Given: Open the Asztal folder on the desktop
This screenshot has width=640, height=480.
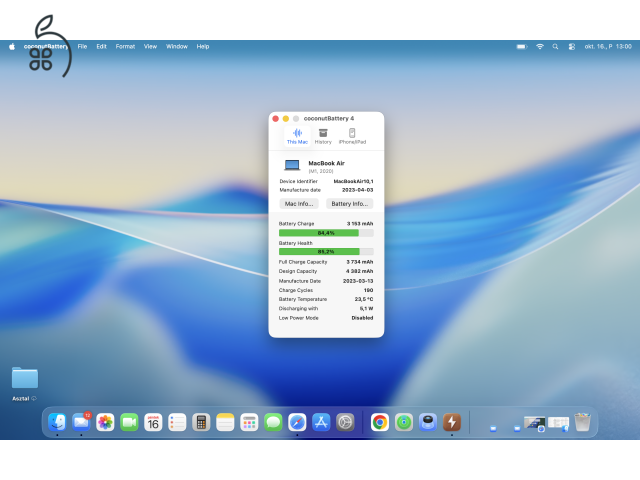Looking at the screenshot, I should (25, 378).
